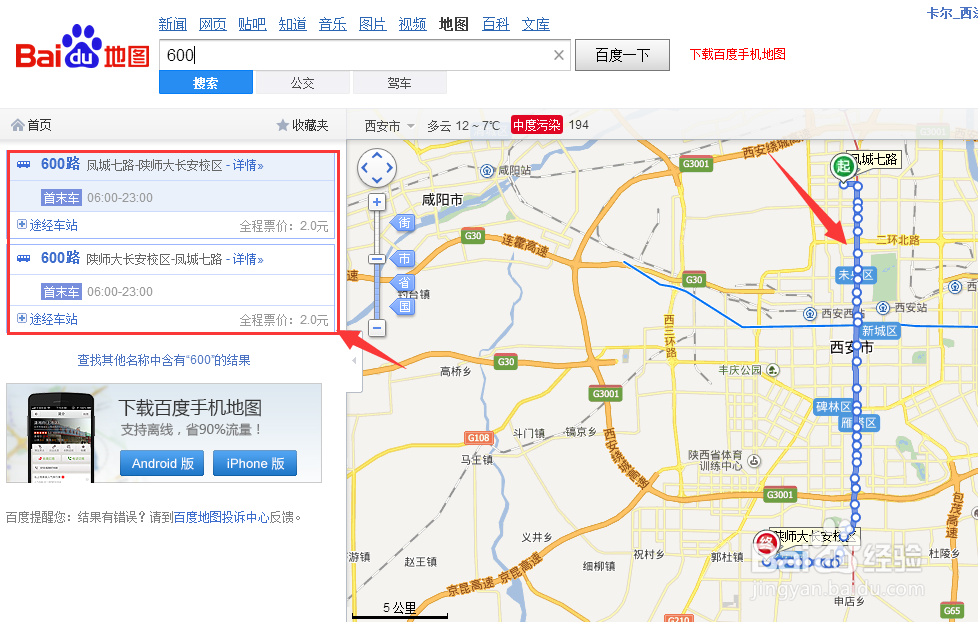
Task: Open the 百度地图投诉中心 link
Action: (221, 517)
